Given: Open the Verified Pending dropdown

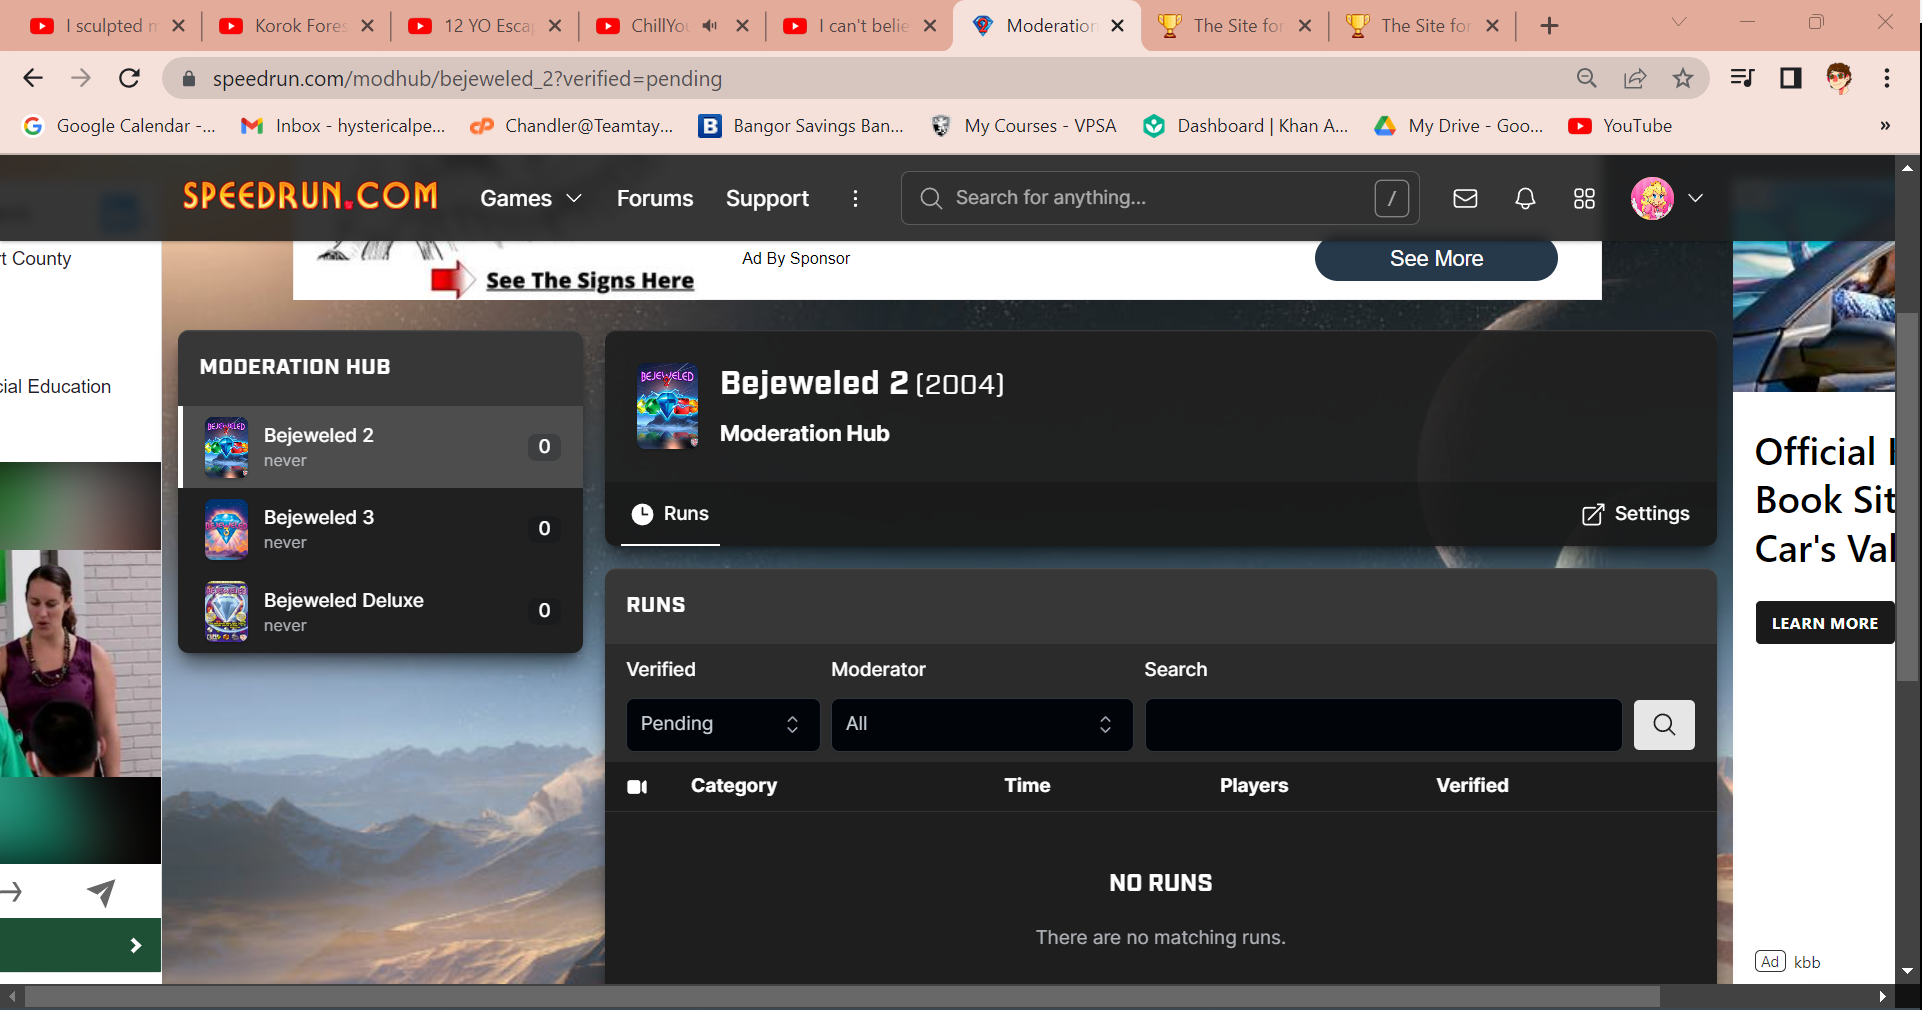Looking at the screenshot, I should (x=723, y=724).
